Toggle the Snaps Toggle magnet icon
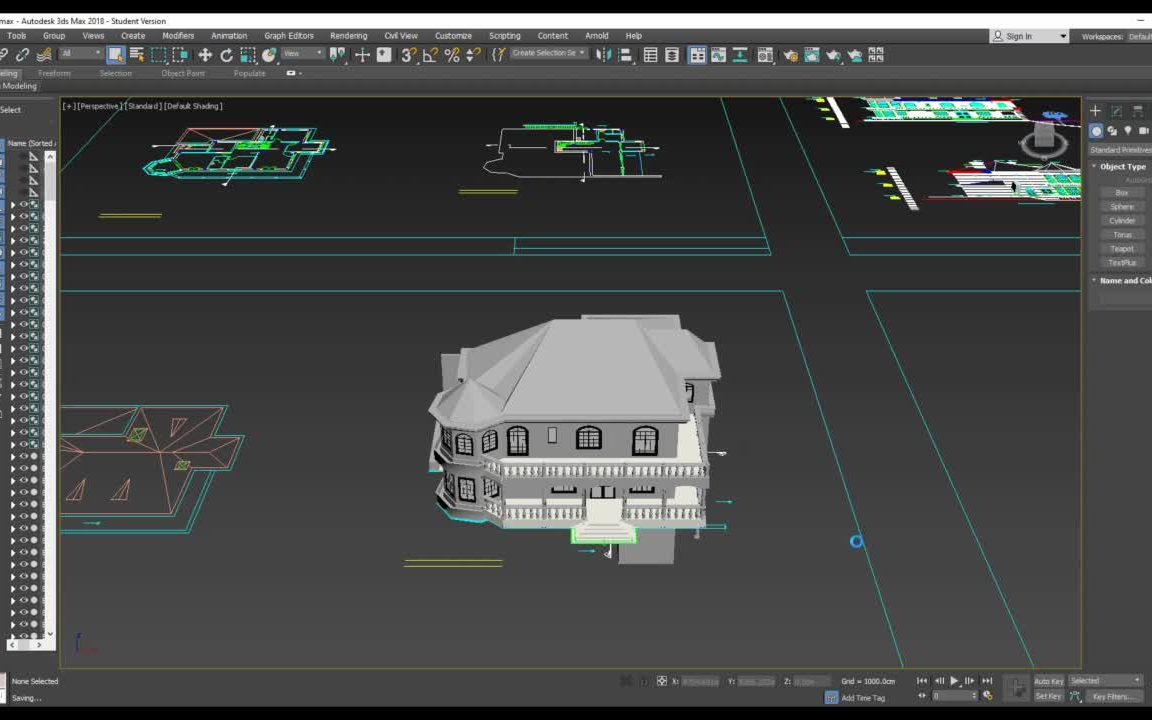The height and width of the screenshot is (720, 1152). point(407,55)
